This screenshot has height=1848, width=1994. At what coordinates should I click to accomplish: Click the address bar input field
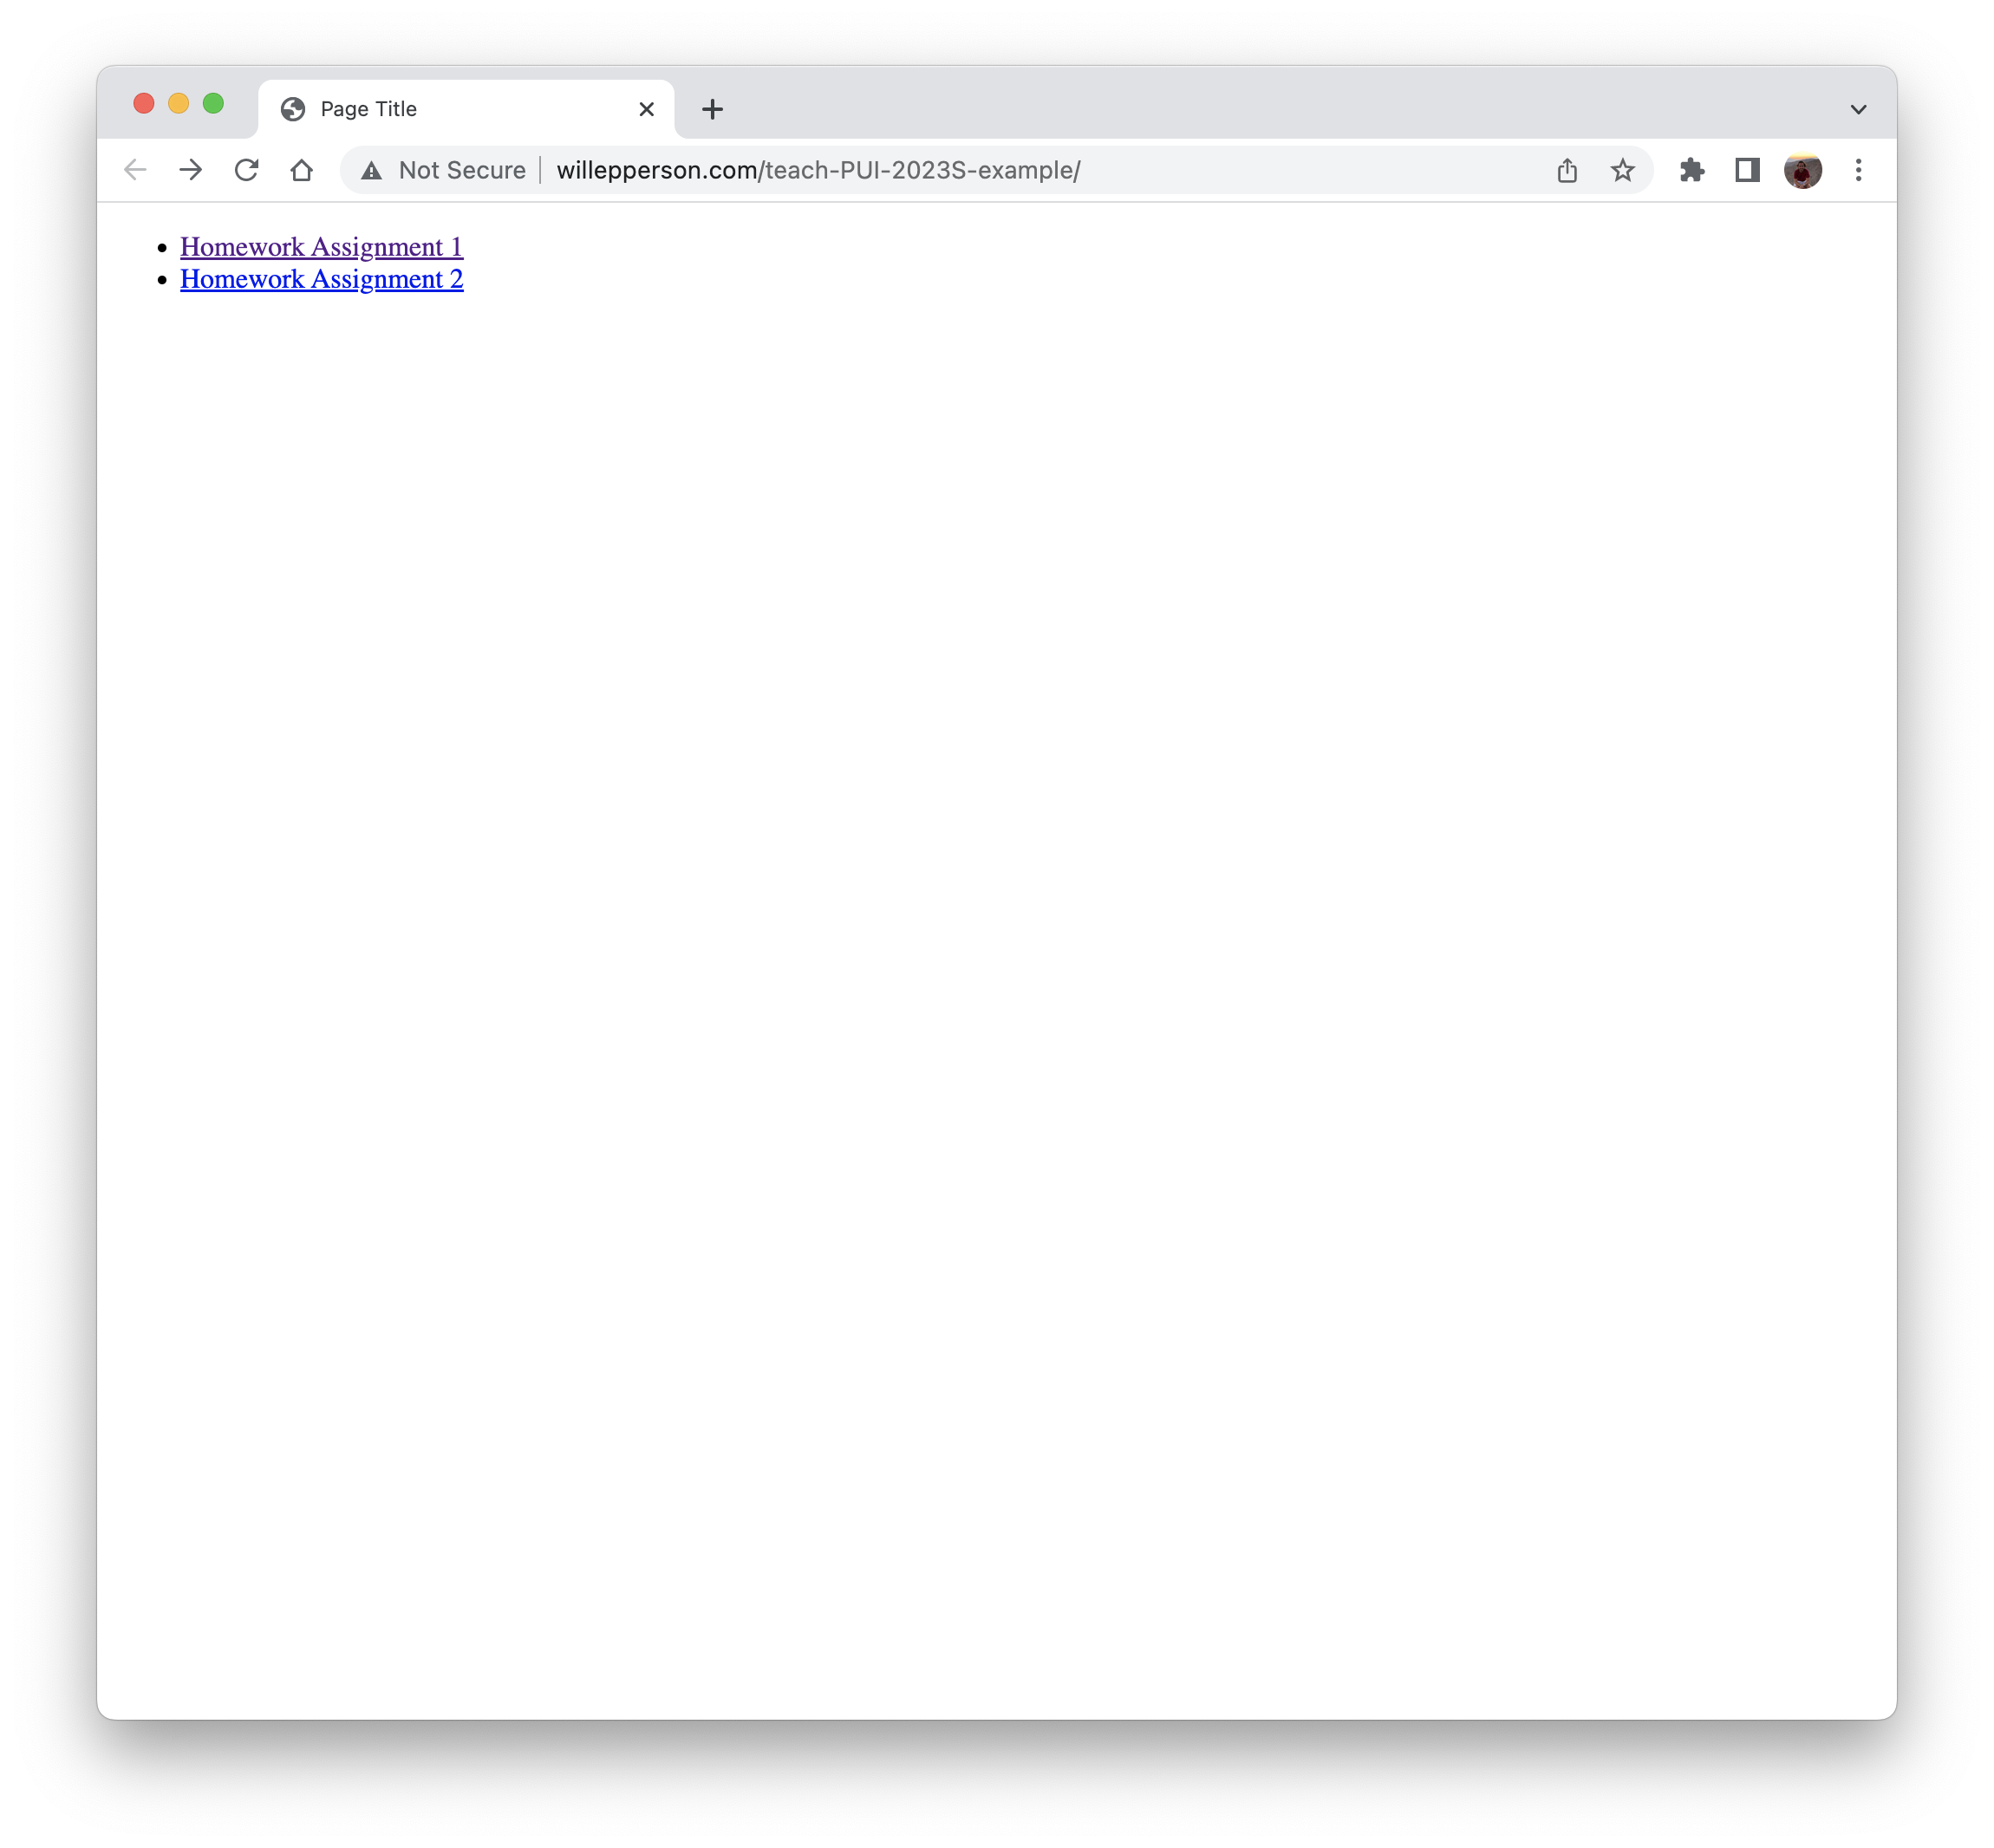(999, 168)
